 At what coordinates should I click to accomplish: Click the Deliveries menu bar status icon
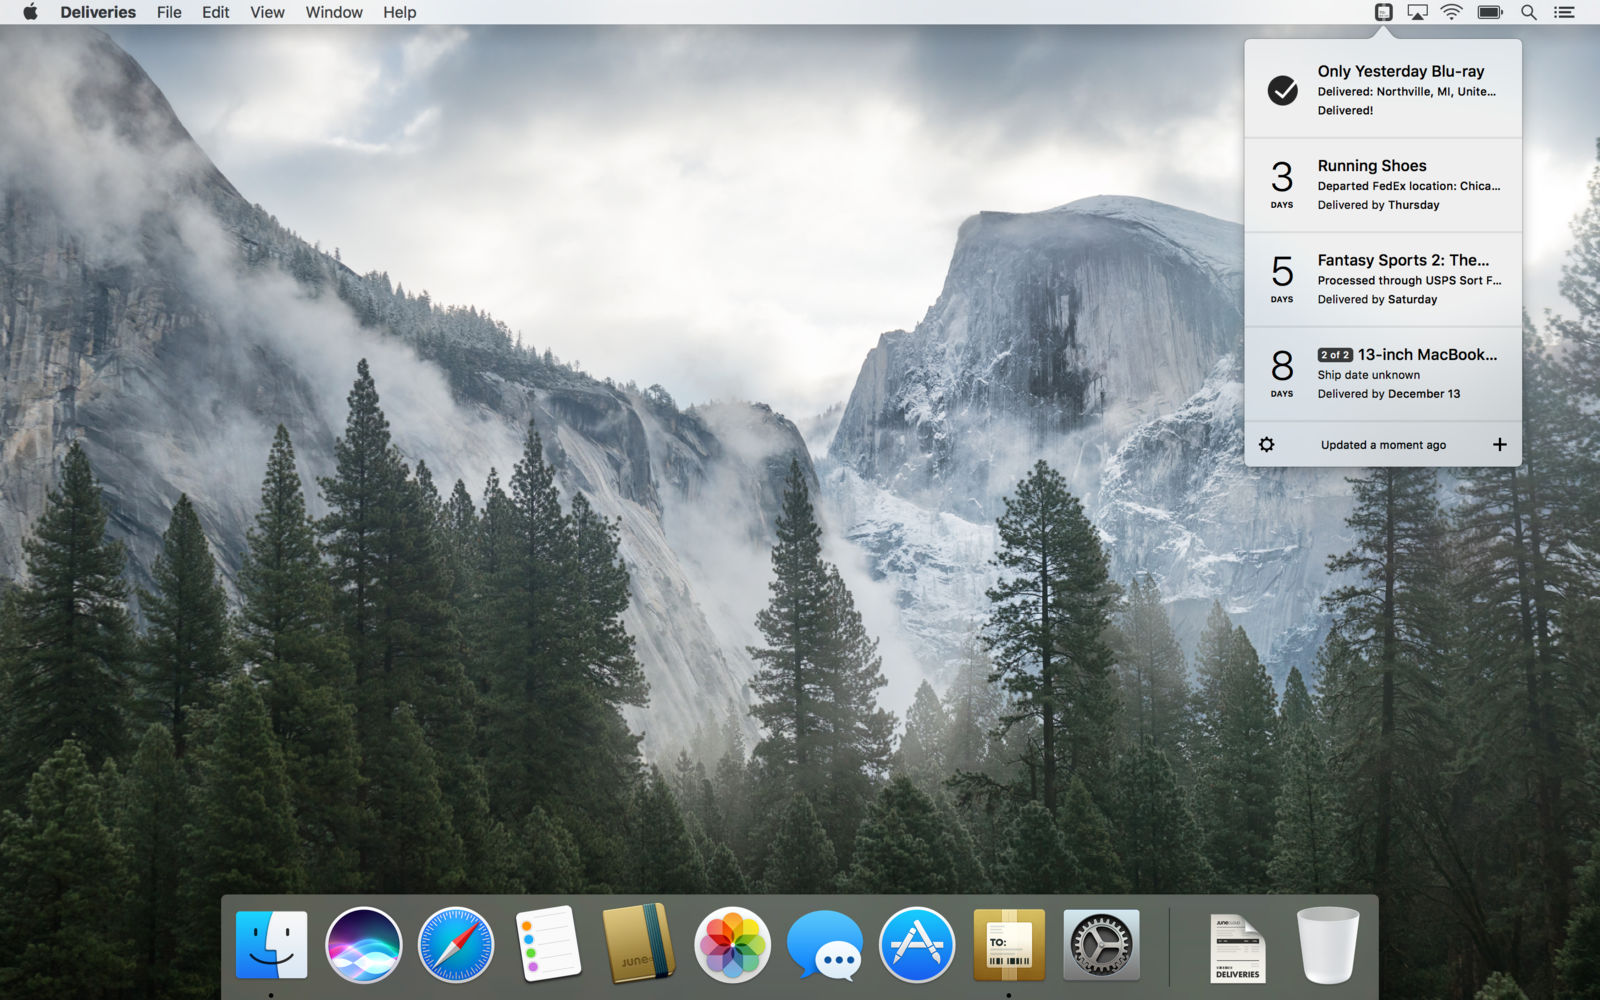click(x=1383, y=12)
